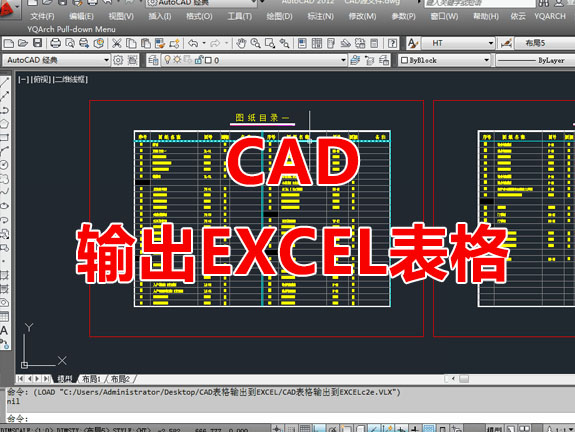Click the horizontal scrollbar thumb below the drawing

click(464, 378)
